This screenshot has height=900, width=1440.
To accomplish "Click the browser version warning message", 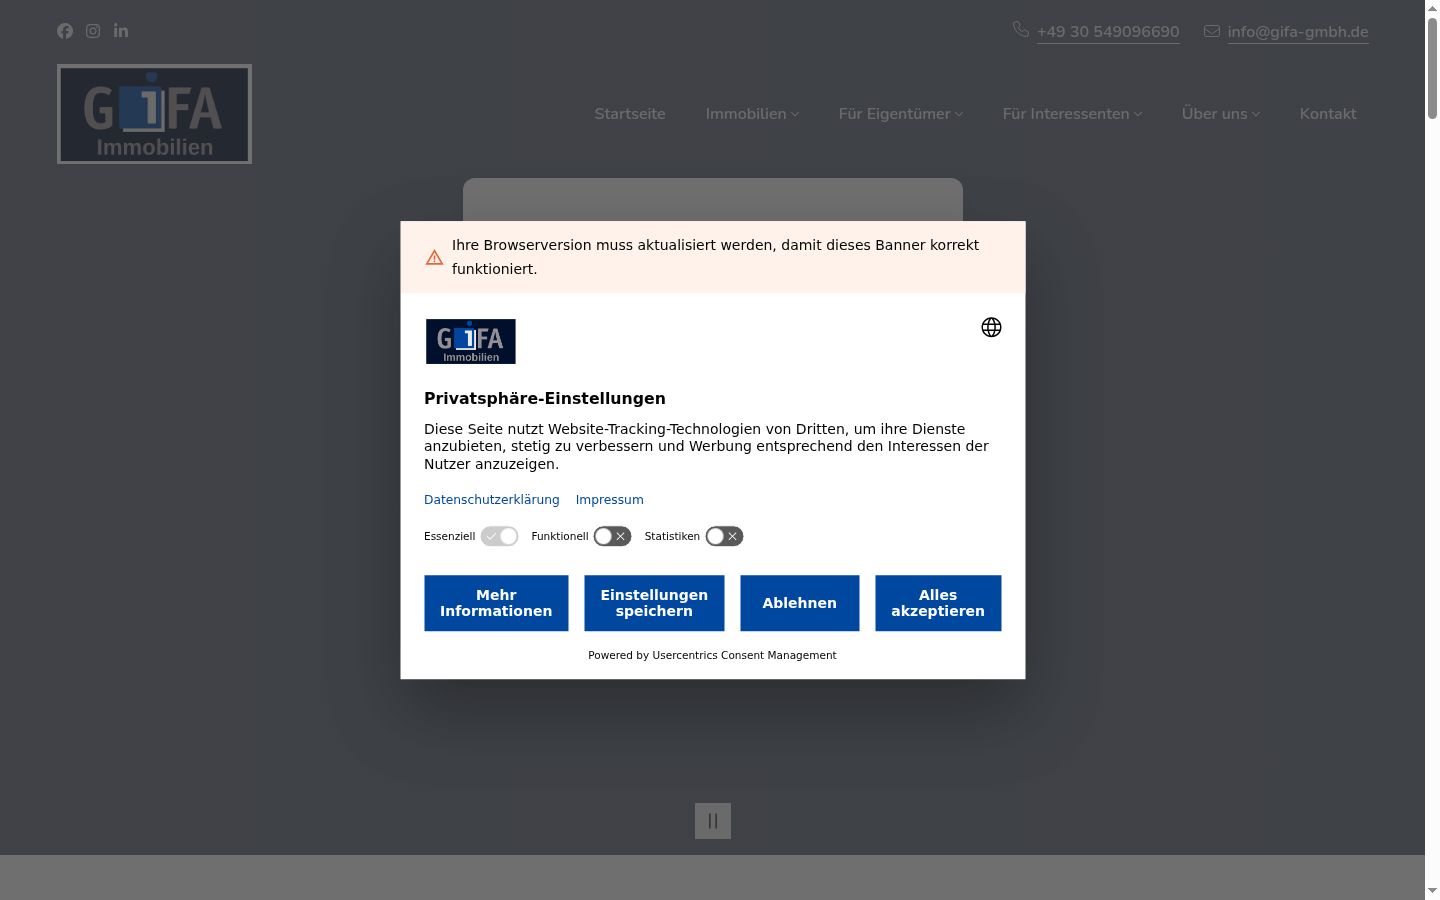I will (715, 257).
